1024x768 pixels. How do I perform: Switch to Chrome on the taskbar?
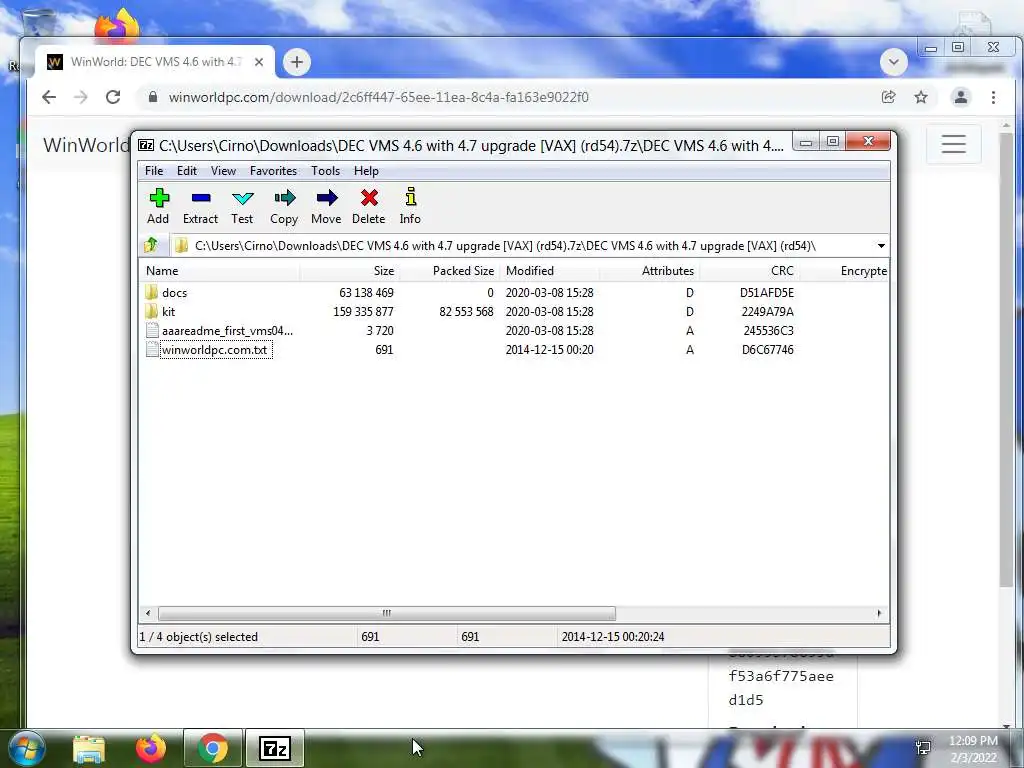click(x=213, y=749)
